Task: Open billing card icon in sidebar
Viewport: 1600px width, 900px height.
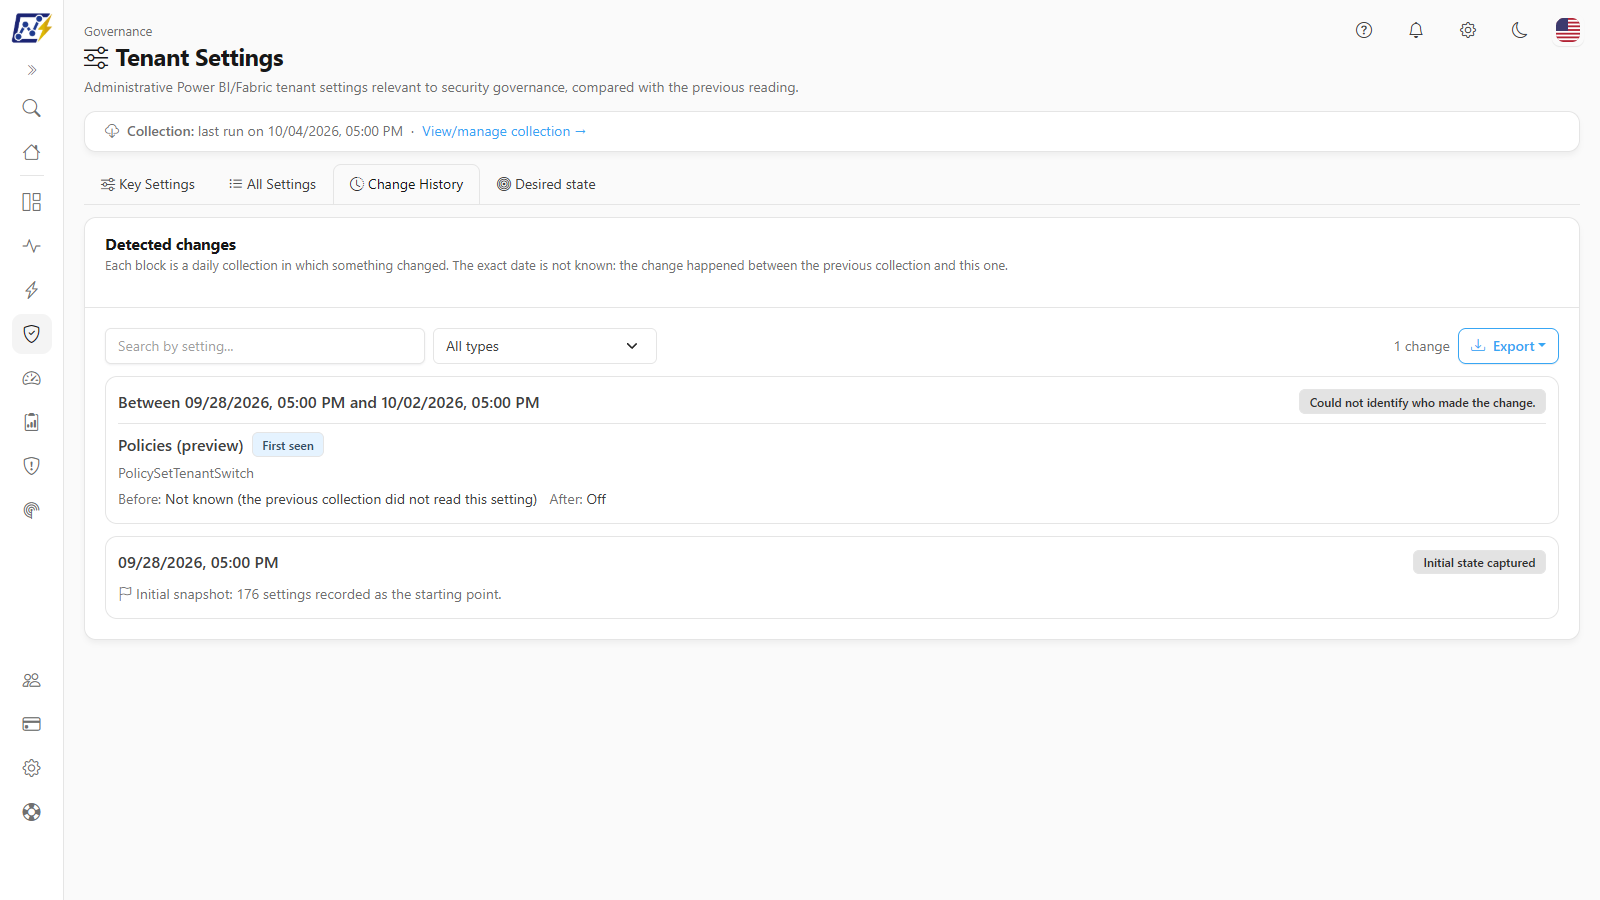Action: pos(32,724)
